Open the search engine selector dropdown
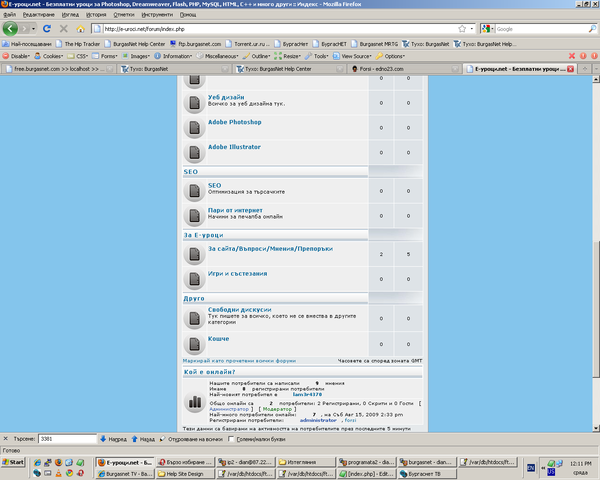 coord(488,29)
